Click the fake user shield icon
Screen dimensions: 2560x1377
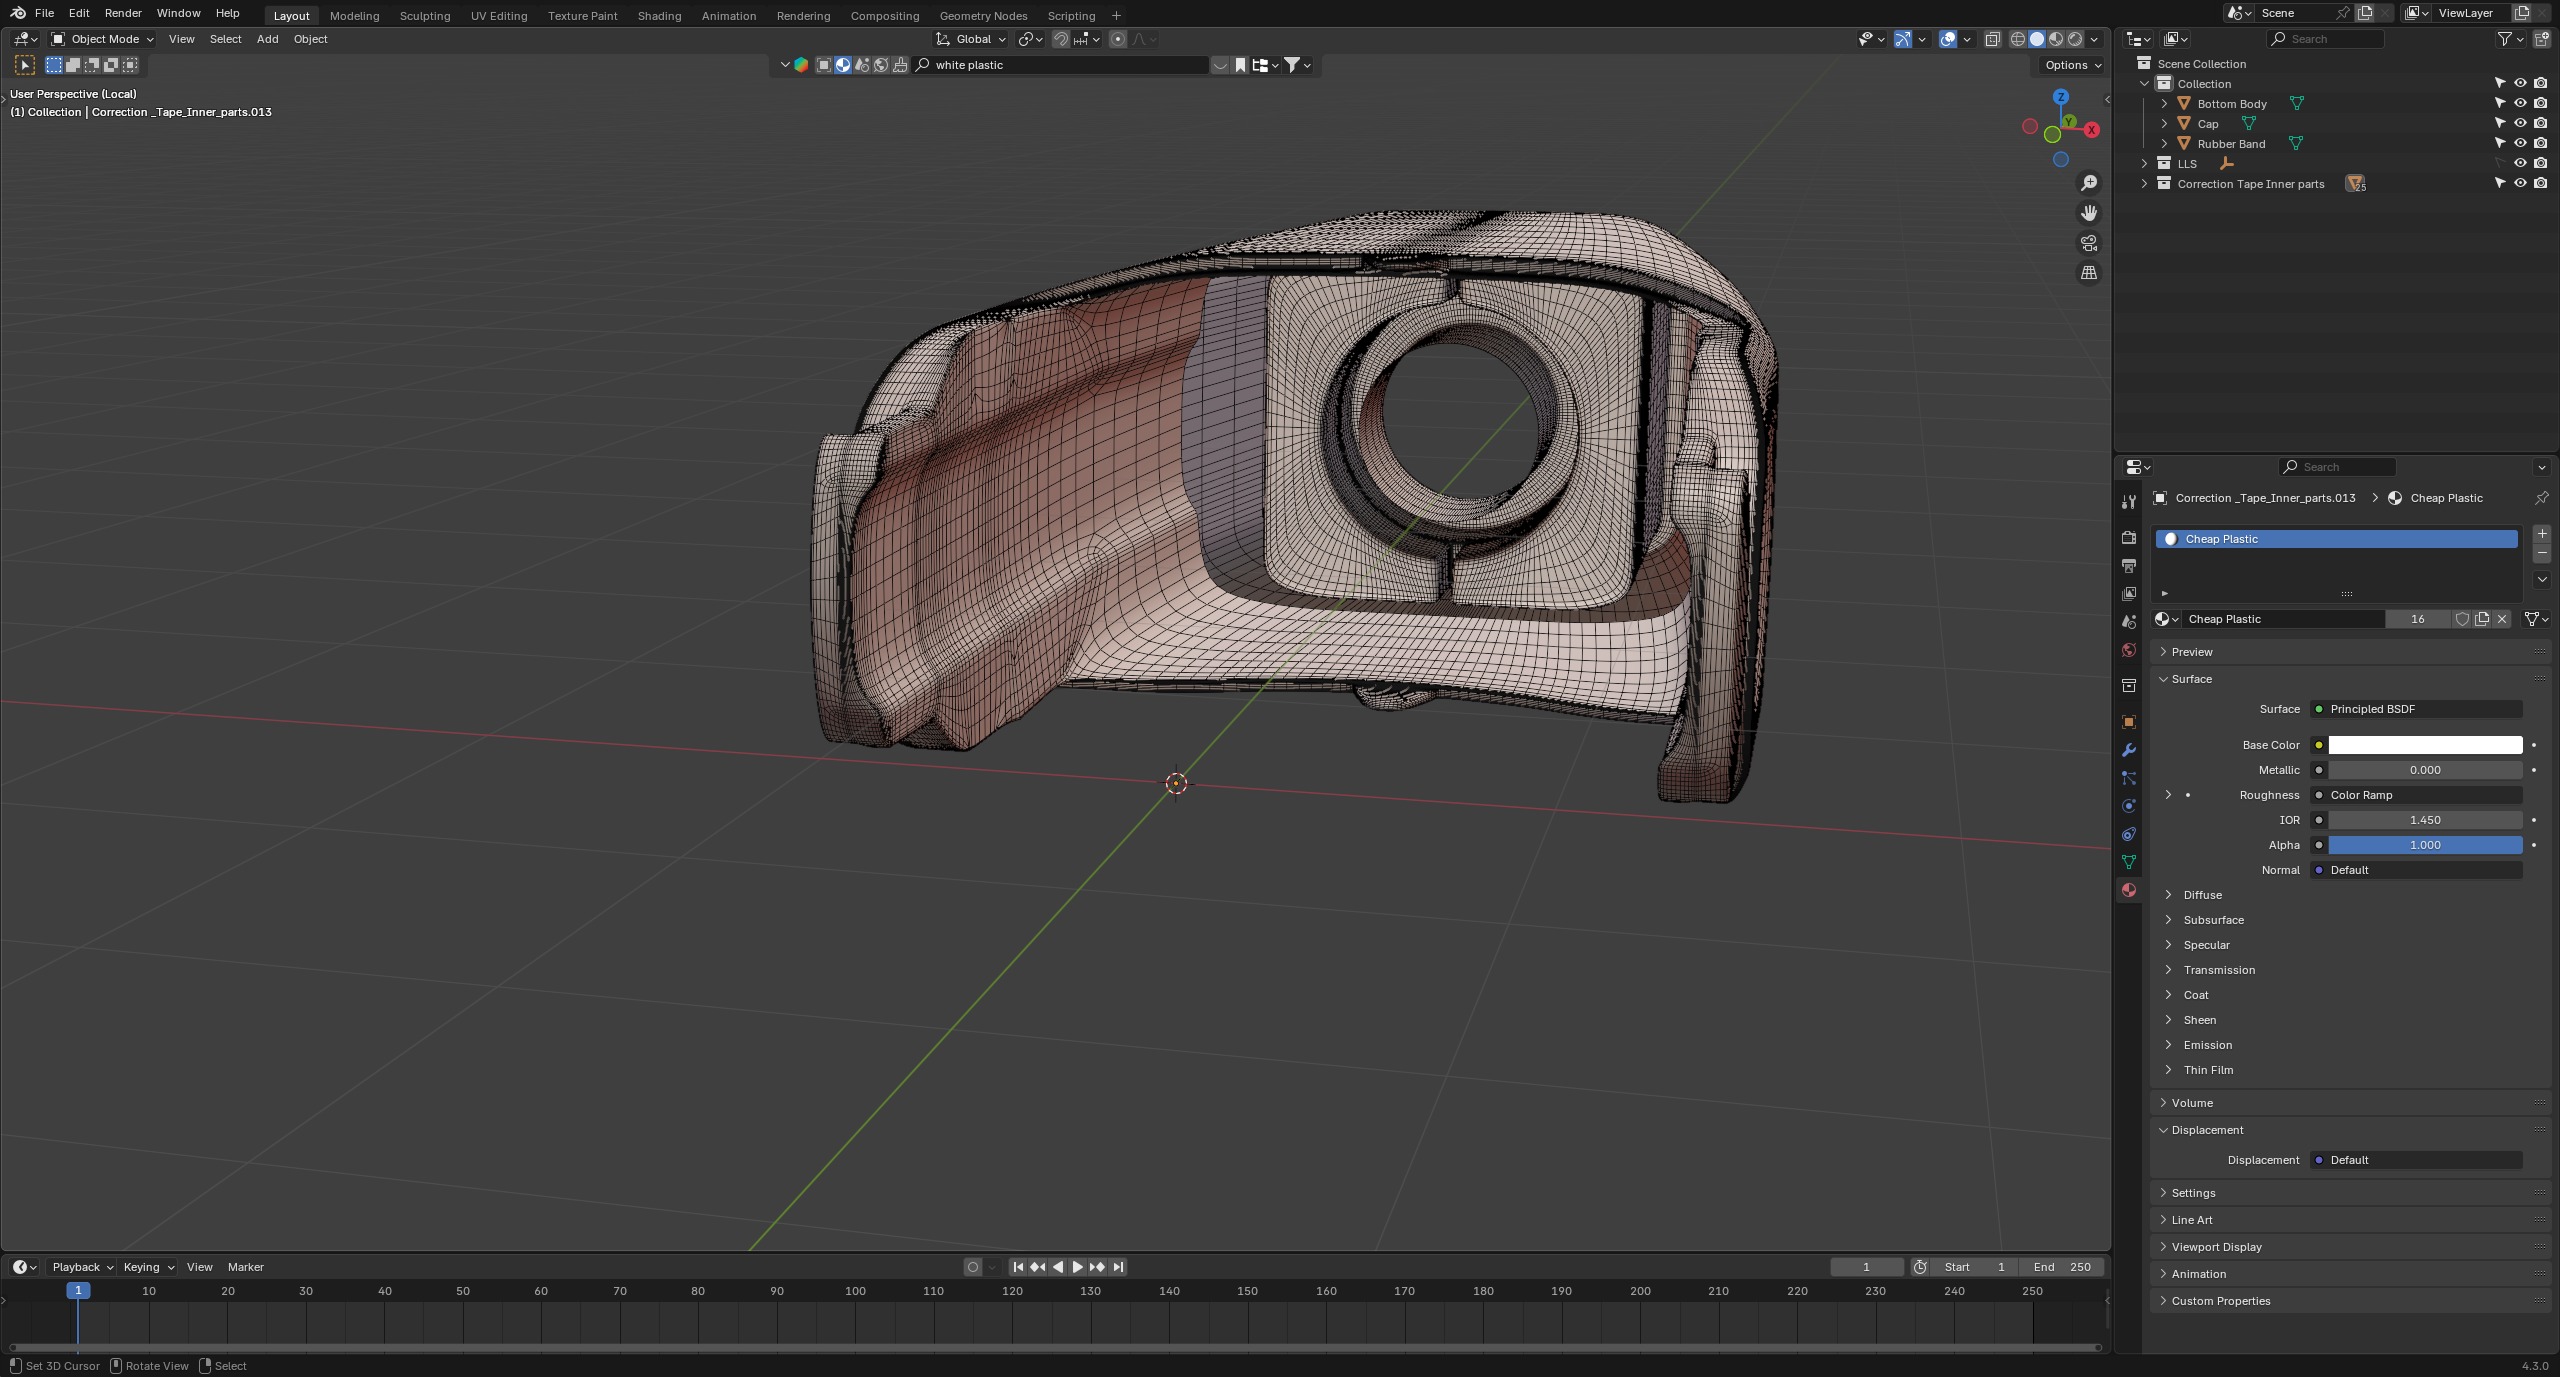[2462, 619]
